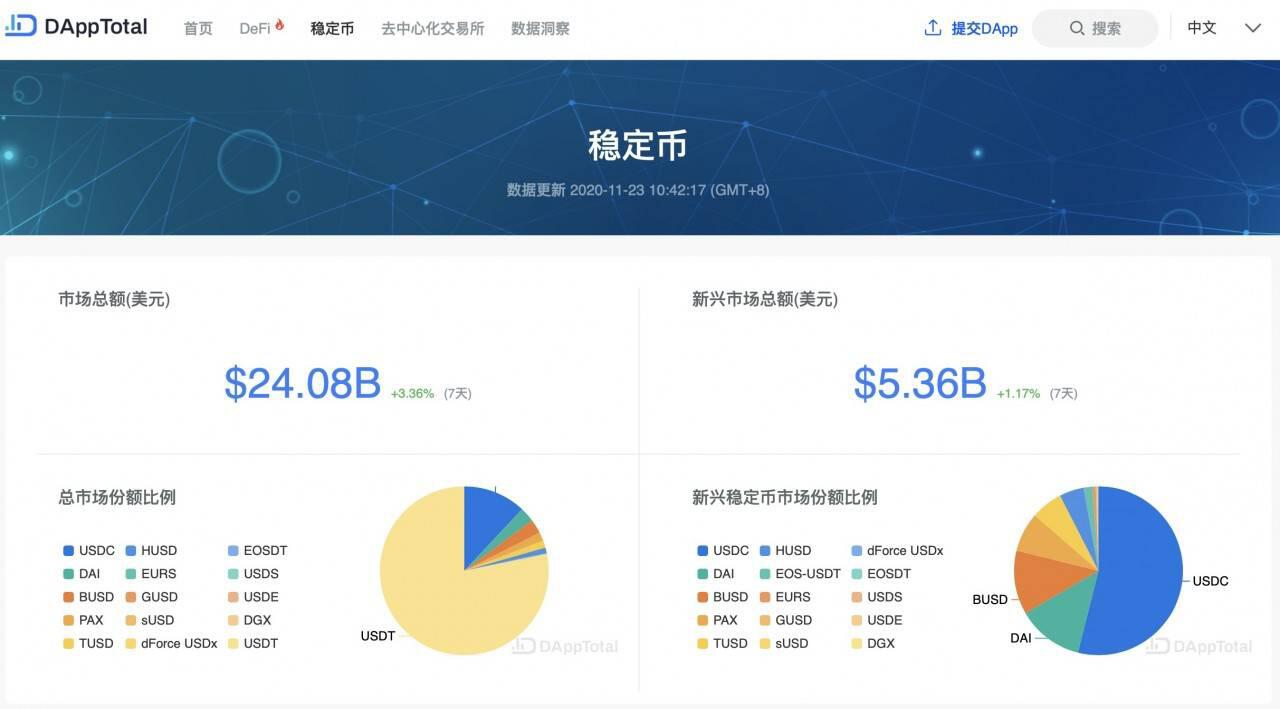The width and height of the screenshot is (1280, 709).
Task: Go to the 首页 menu item
Action: pyautogui.click(x=198, y=28)
